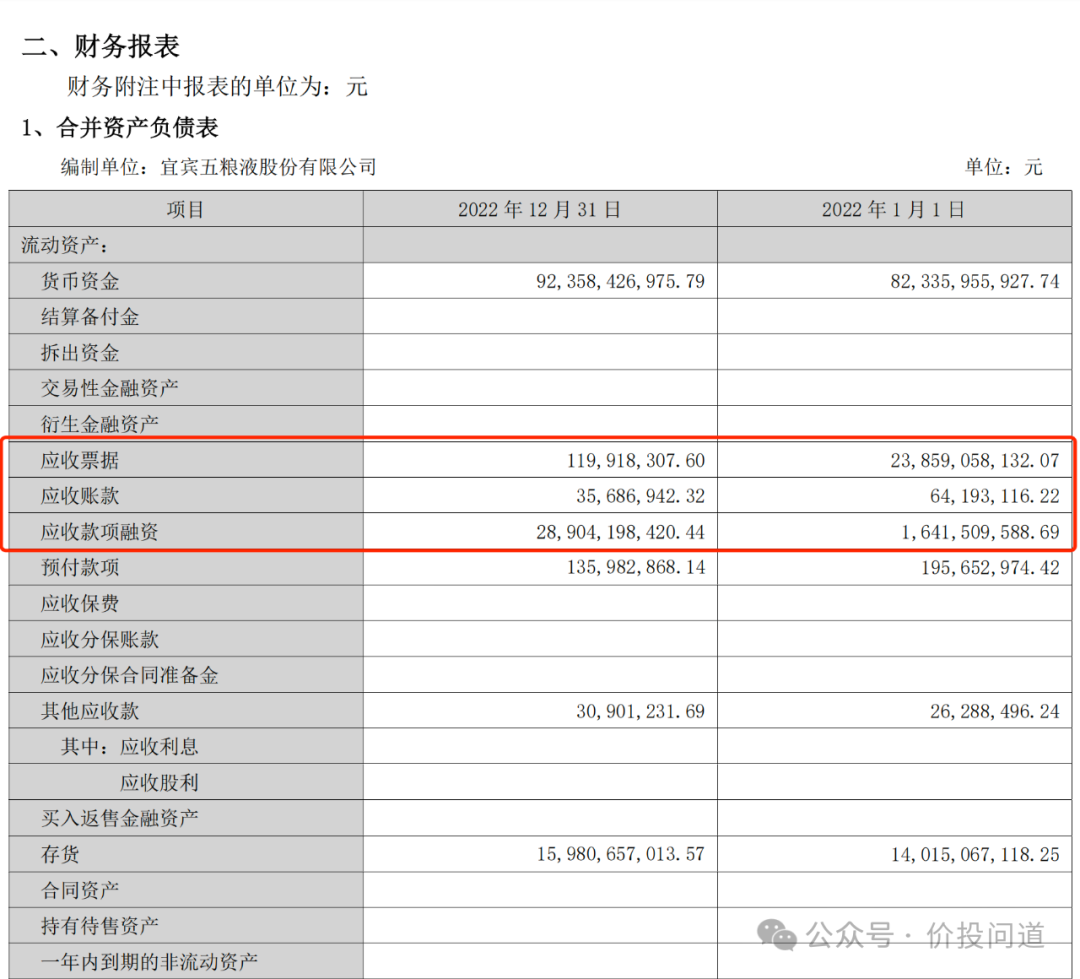1080x979 pixels.
Task: Select value 15,980,657,013.57
Action: [x=621, y=854]
